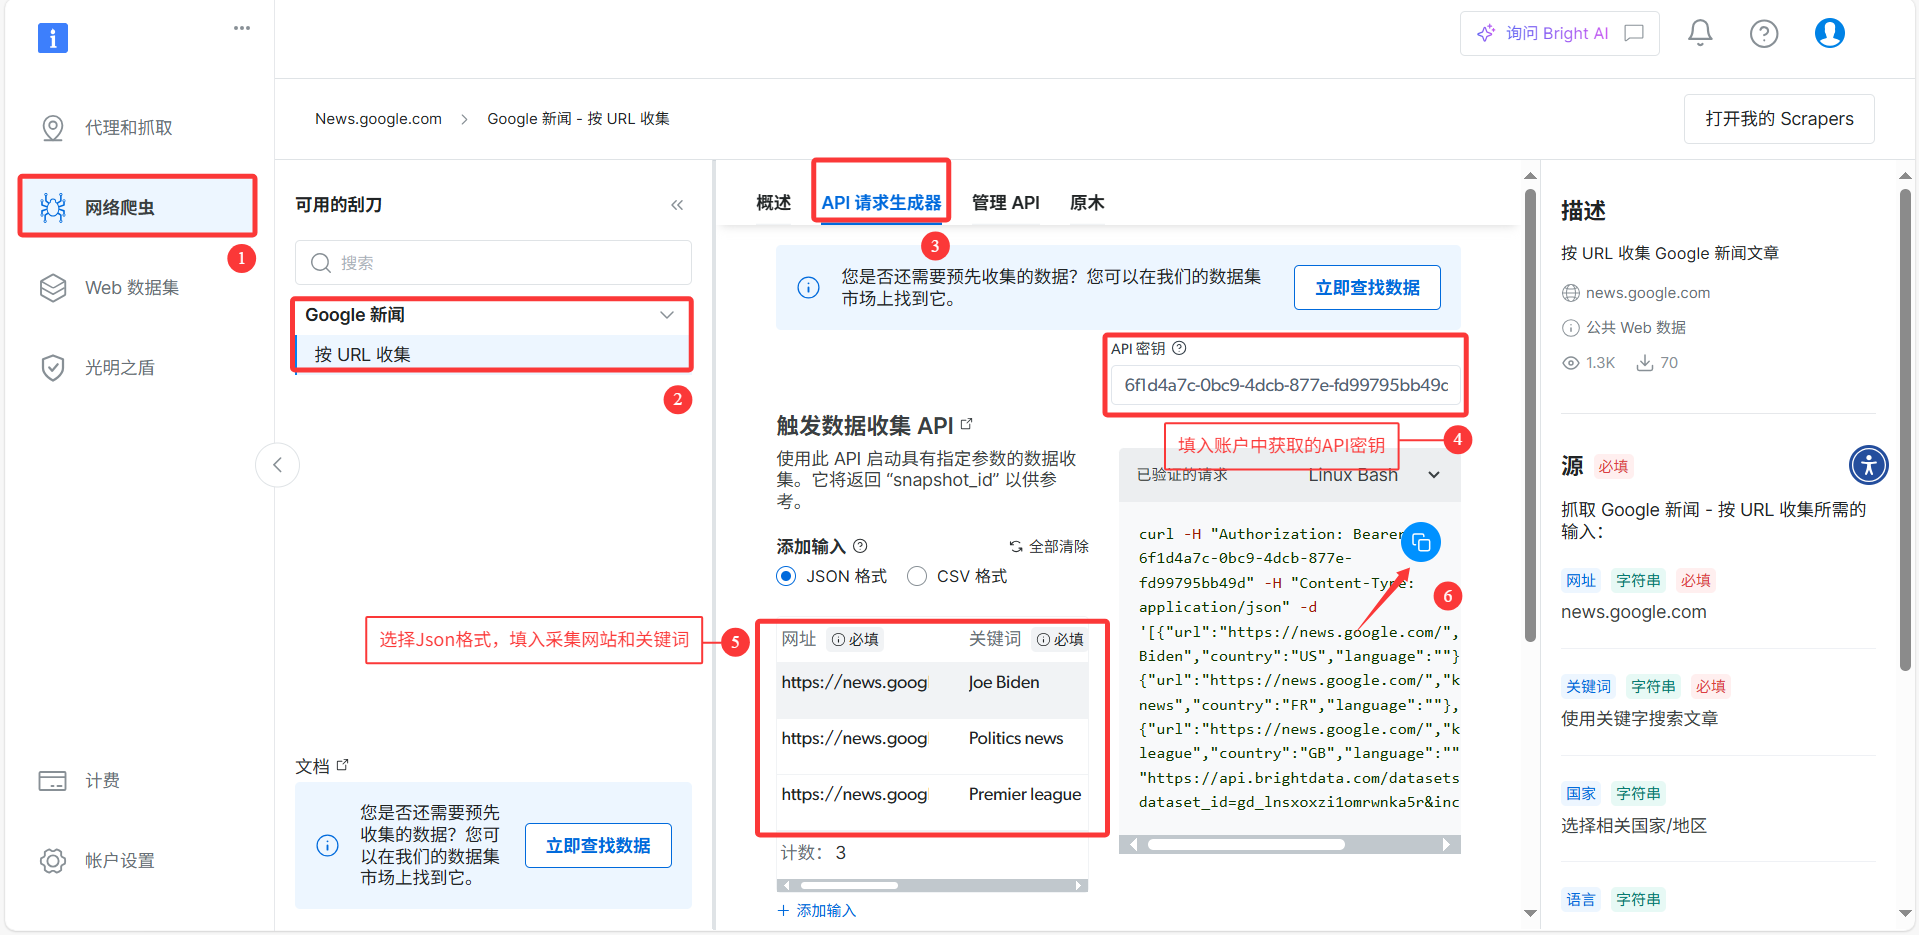Ask Bright AI assistant
This screenshot has height=935, width=1919.
(1559, 33)
